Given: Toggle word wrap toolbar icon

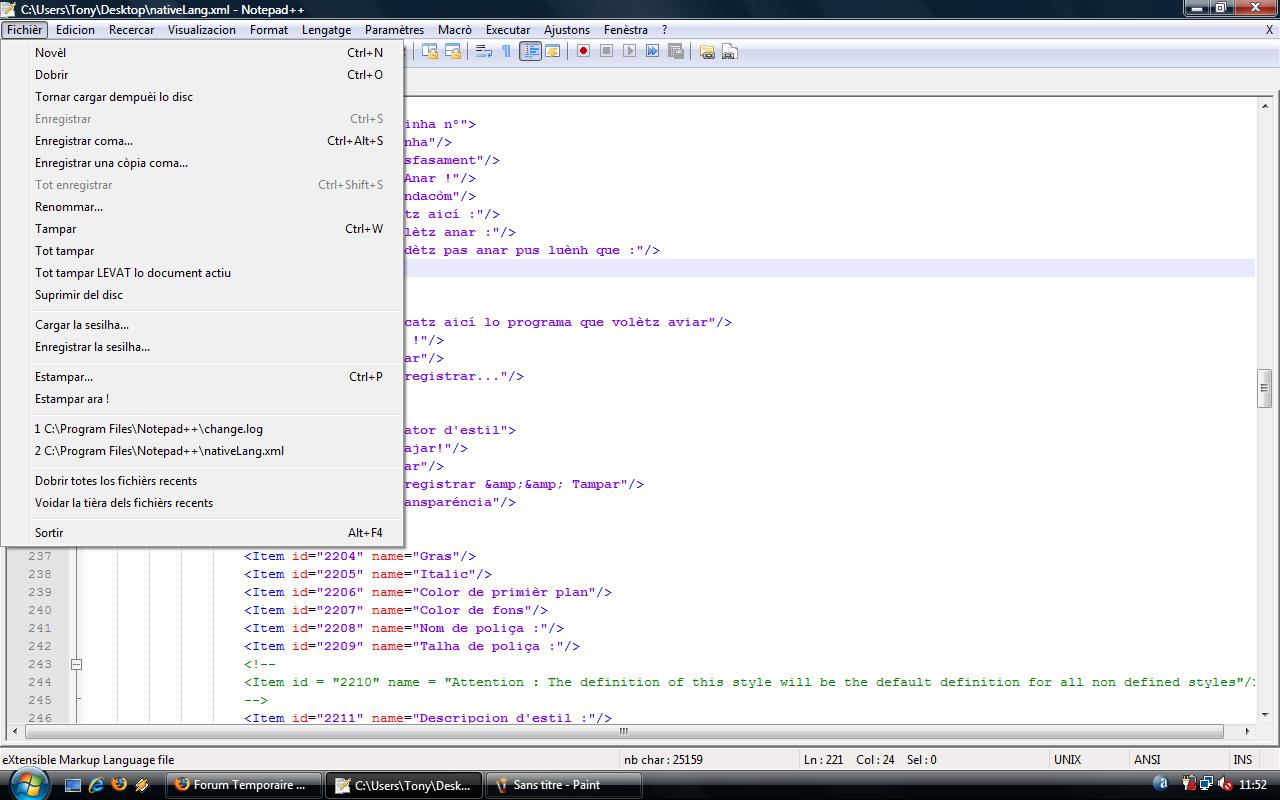Looking at the screenshot, I should point(483,51).
